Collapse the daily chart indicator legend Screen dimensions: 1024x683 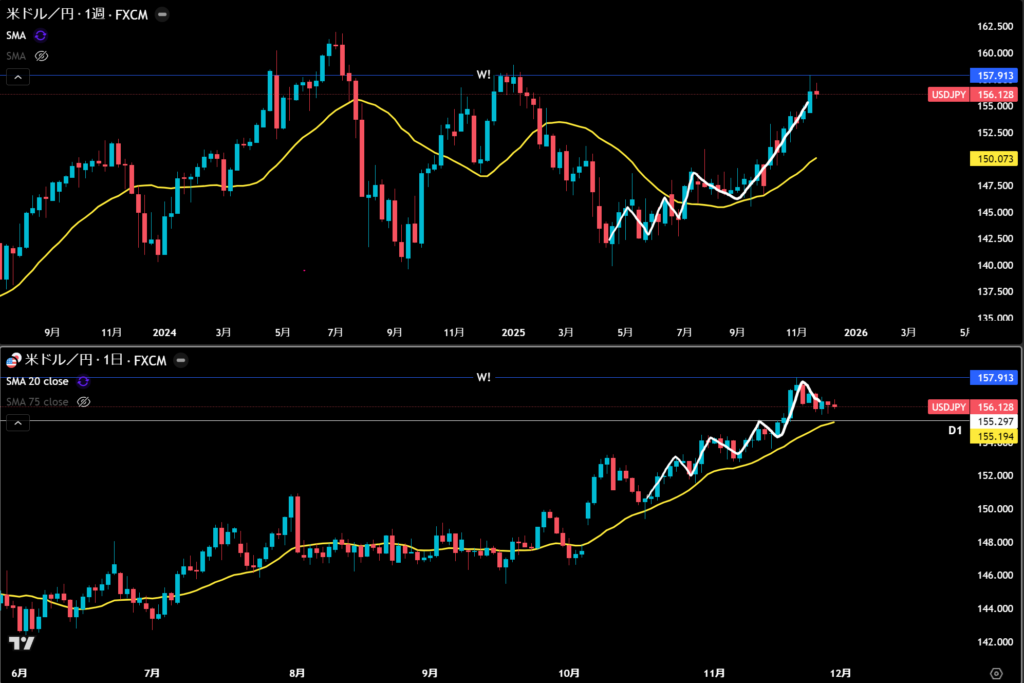tap(19, 423)
